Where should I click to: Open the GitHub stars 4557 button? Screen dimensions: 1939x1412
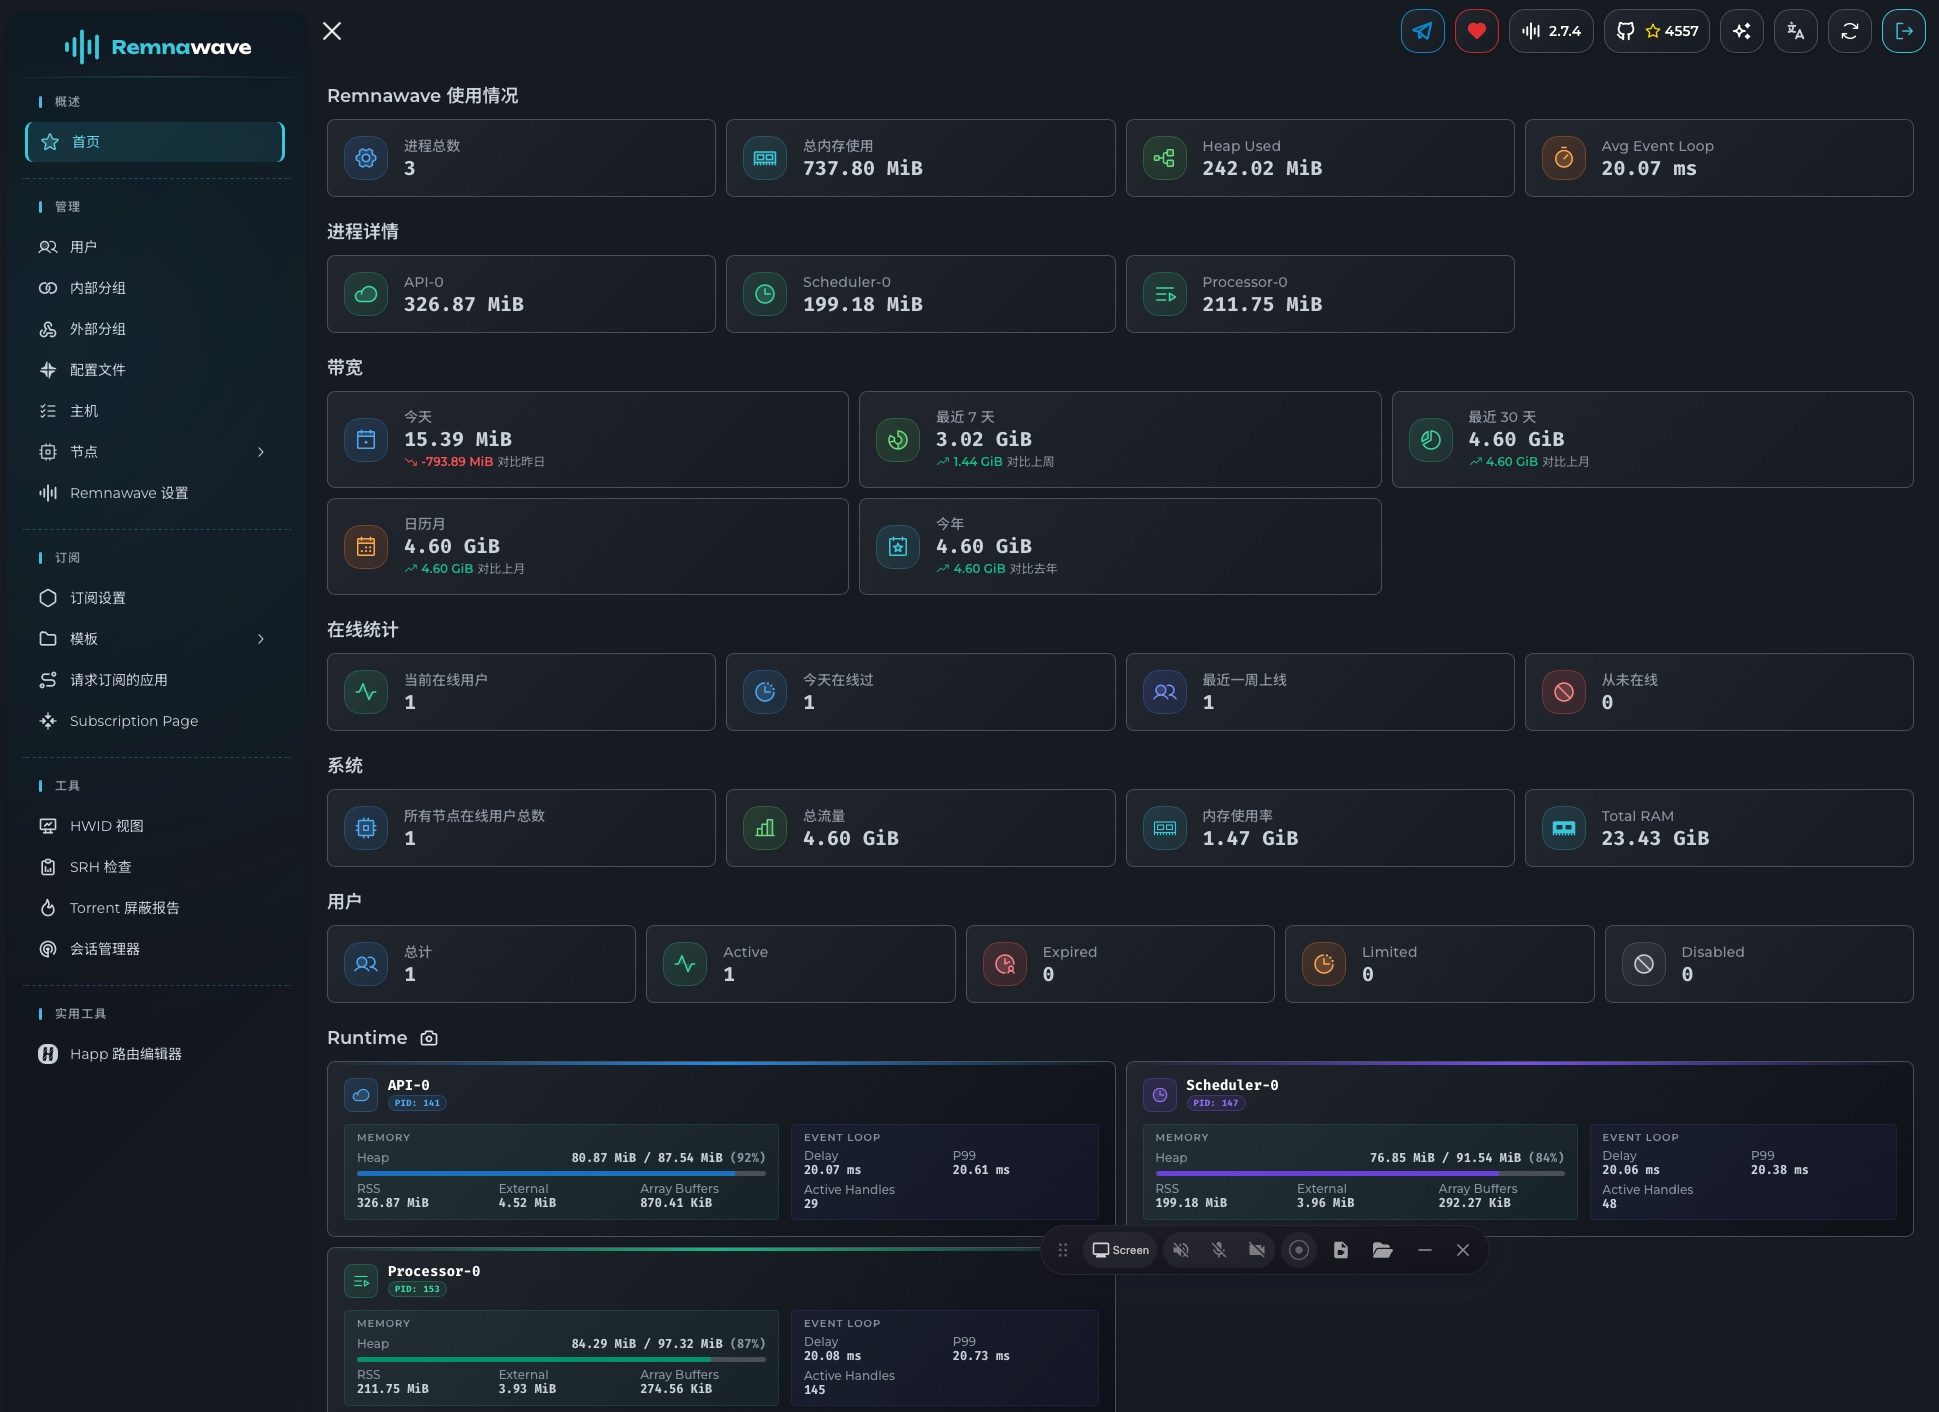point(1657,31)
